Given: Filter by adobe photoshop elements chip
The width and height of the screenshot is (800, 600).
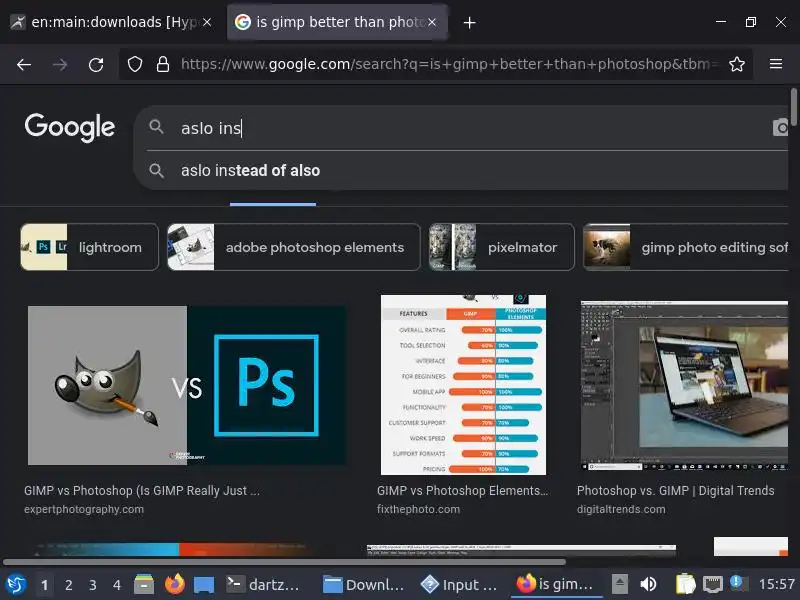Looking at the screenshot, I should (x=294, y=247).
